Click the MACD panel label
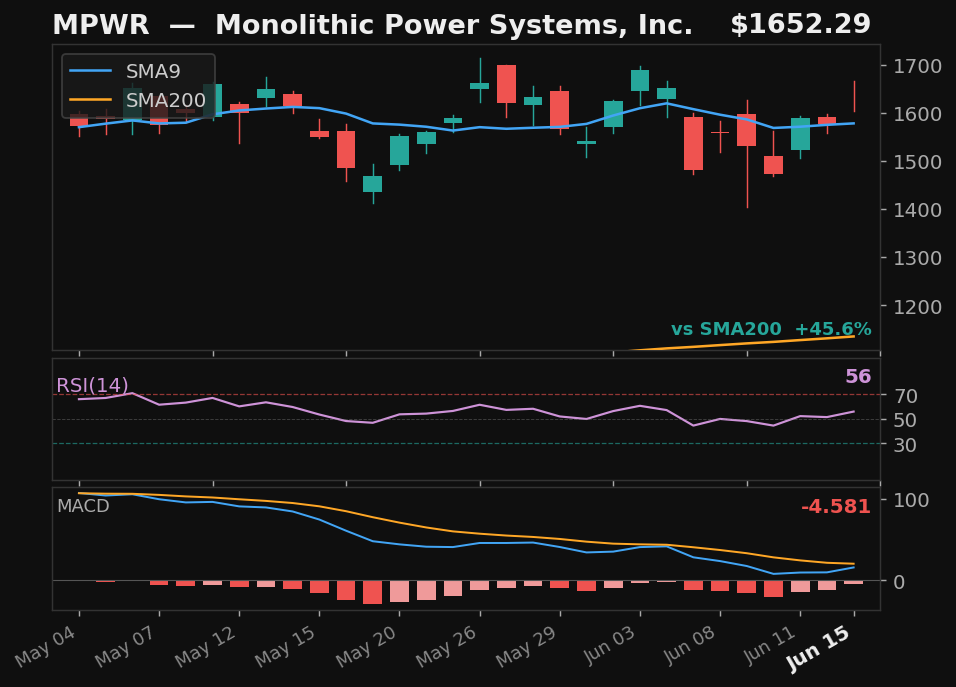This screenshot has width=956, height=687. pos(83,506)
